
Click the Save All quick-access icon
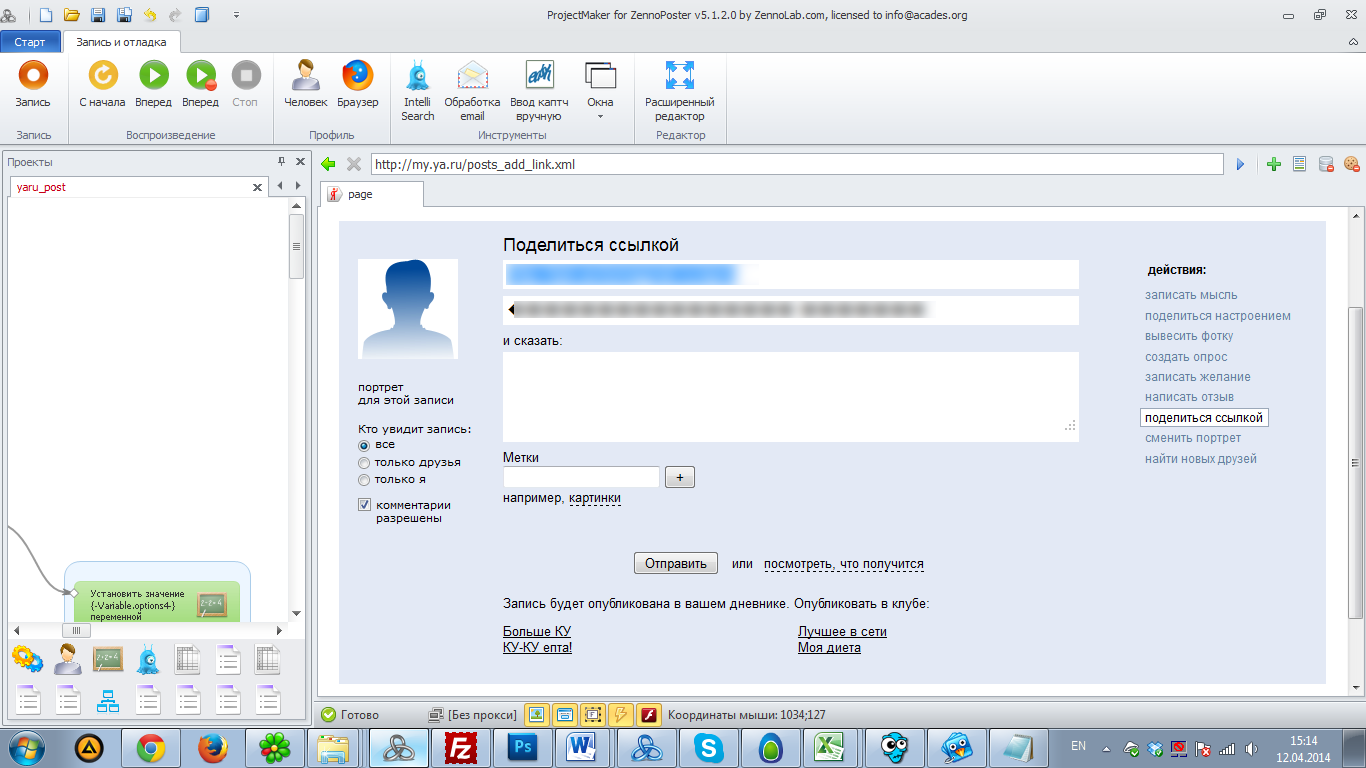coord(124,15)
